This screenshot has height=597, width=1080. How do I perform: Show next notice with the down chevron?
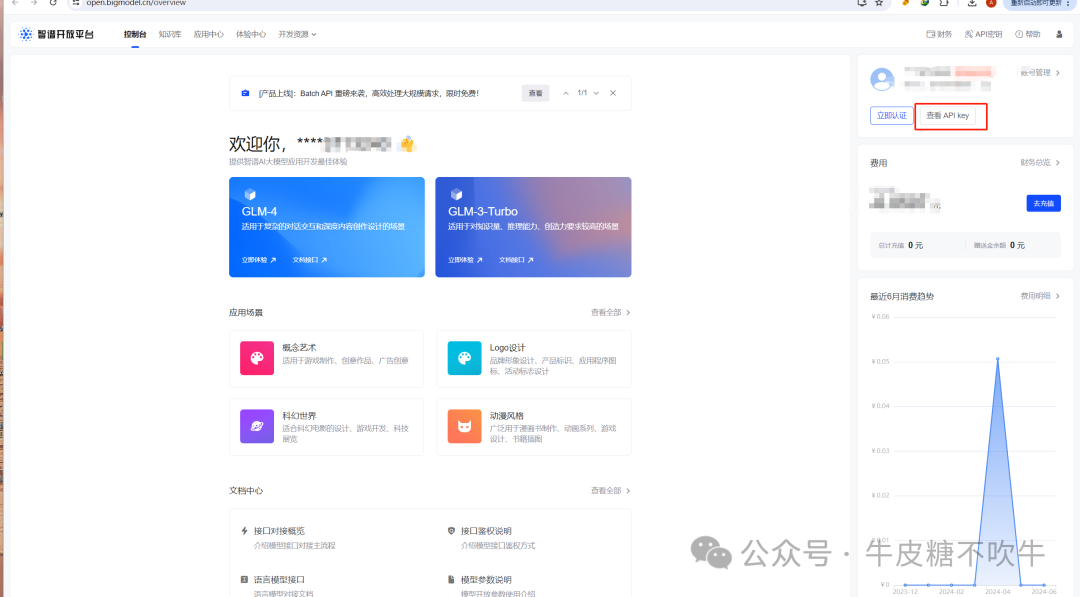596,93
